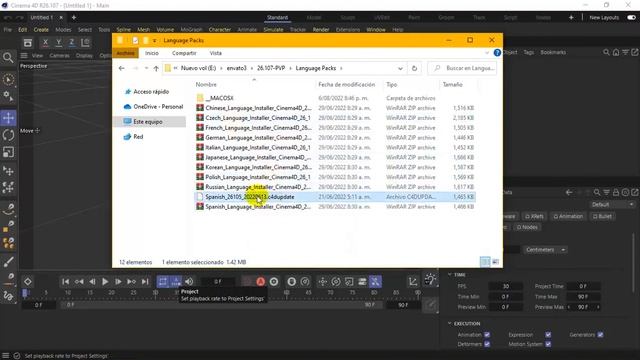Toggle the Position key icon in timeline bar
This screenshot has height=360, width=640.
click(322, 282)
